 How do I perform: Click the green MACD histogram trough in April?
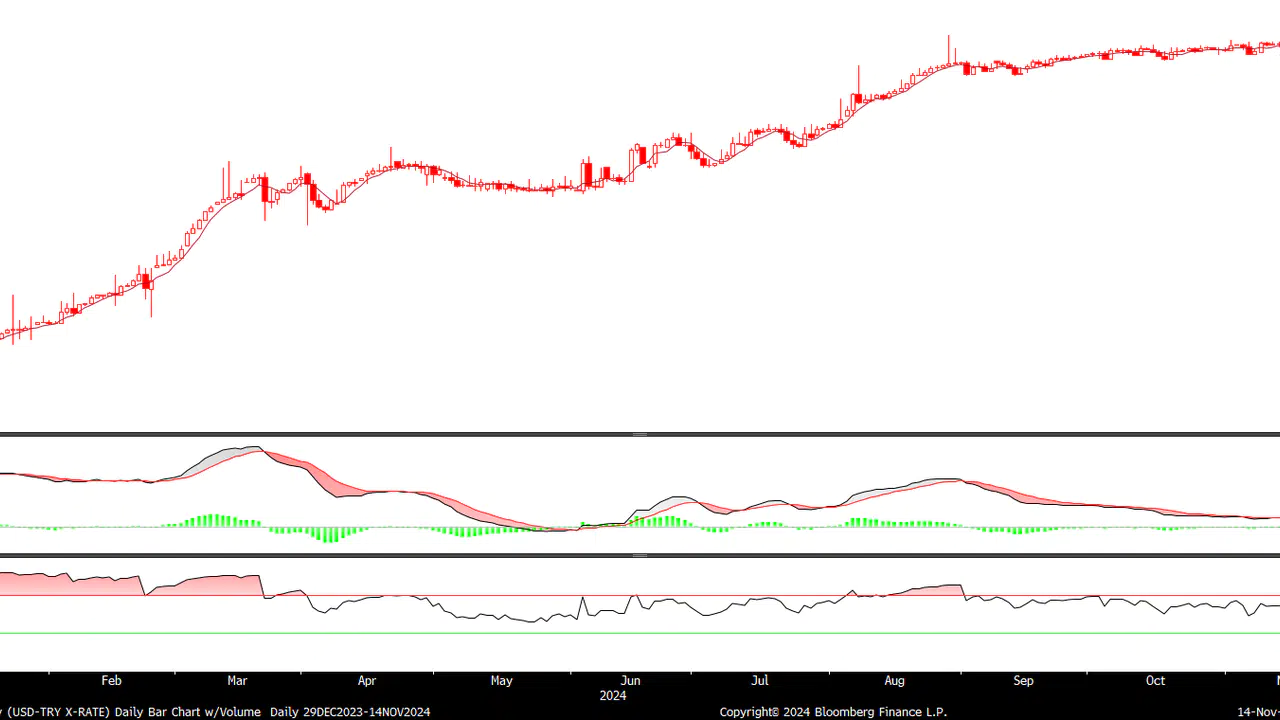[329, 534]
